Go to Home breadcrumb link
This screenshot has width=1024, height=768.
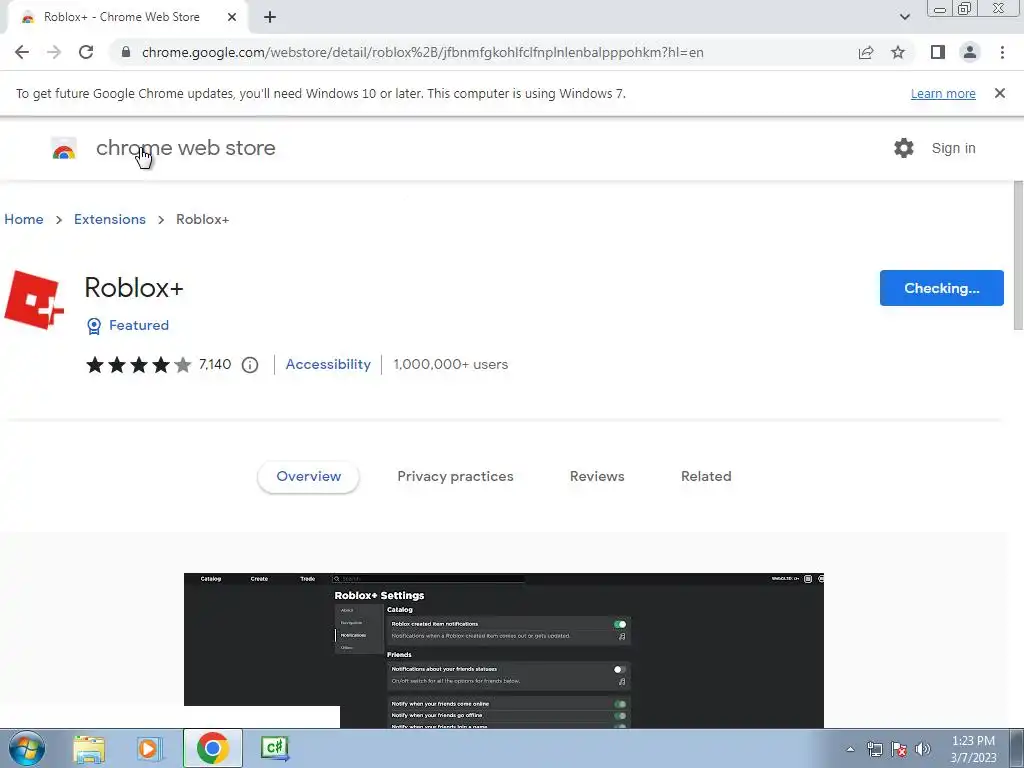click(x=24, y=219)
